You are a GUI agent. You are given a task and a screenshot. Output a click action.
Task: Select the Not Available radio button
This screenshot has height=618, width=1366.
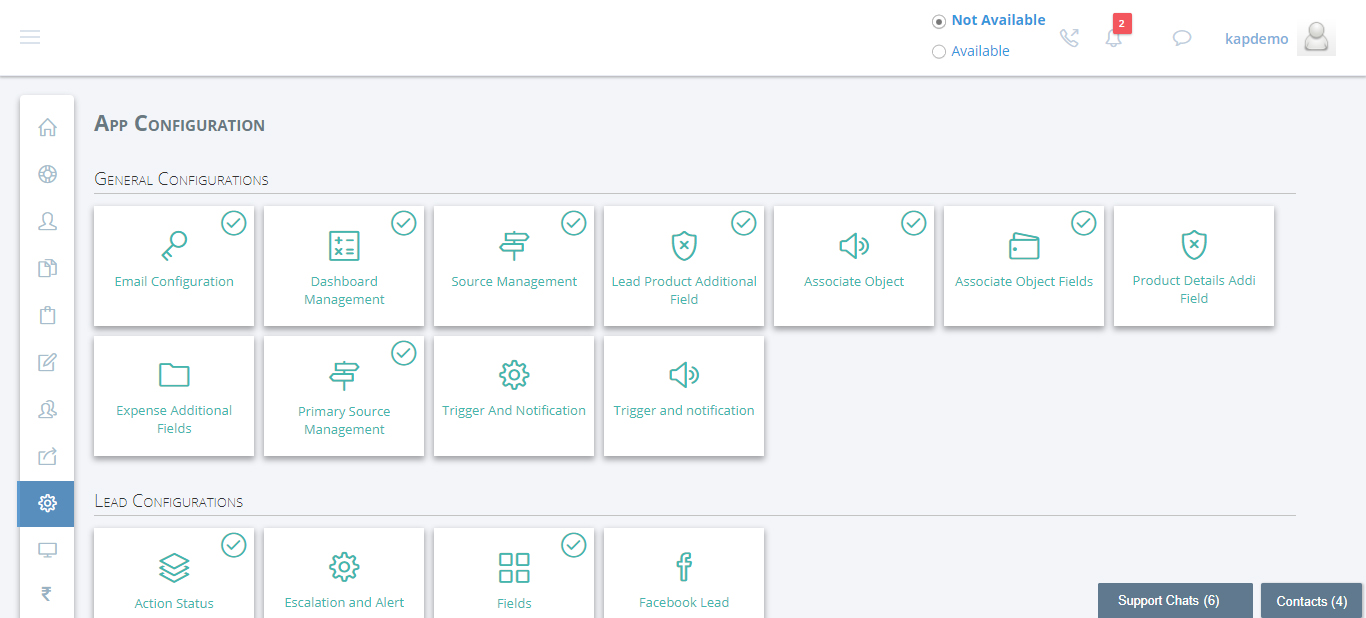[939, 21]
